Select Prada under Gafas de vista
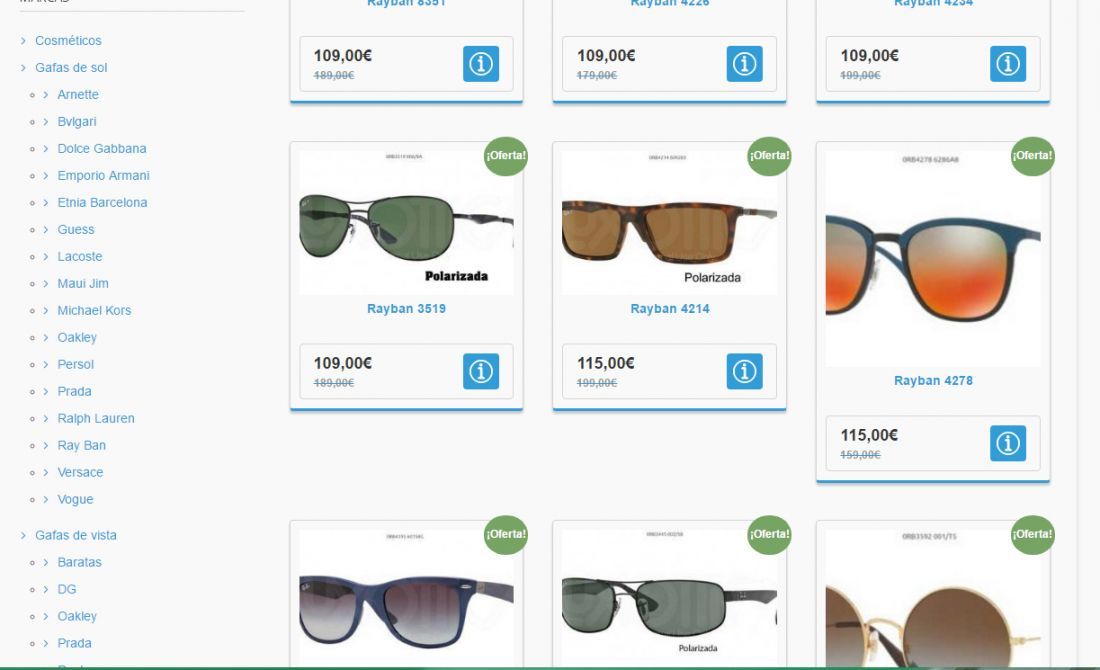This screenshot has width=1100, height=670. pyautogui.click(x=74, y=643)
